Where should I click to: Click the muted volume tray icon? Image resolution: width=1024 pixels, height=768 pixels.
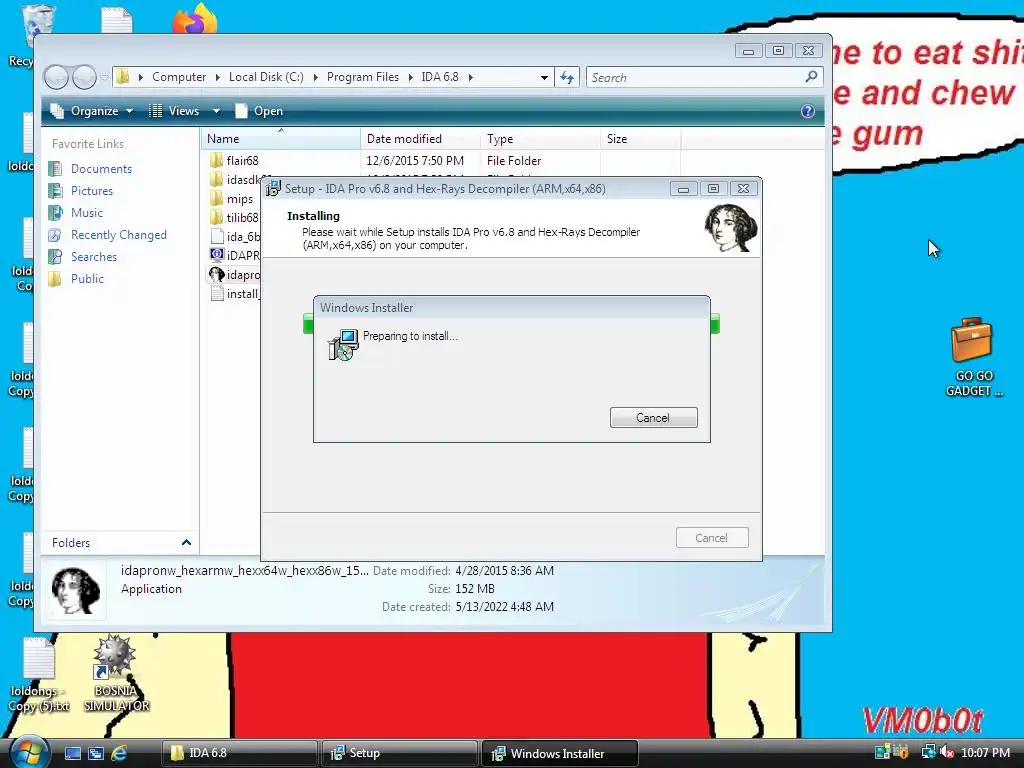click(947, 753)
